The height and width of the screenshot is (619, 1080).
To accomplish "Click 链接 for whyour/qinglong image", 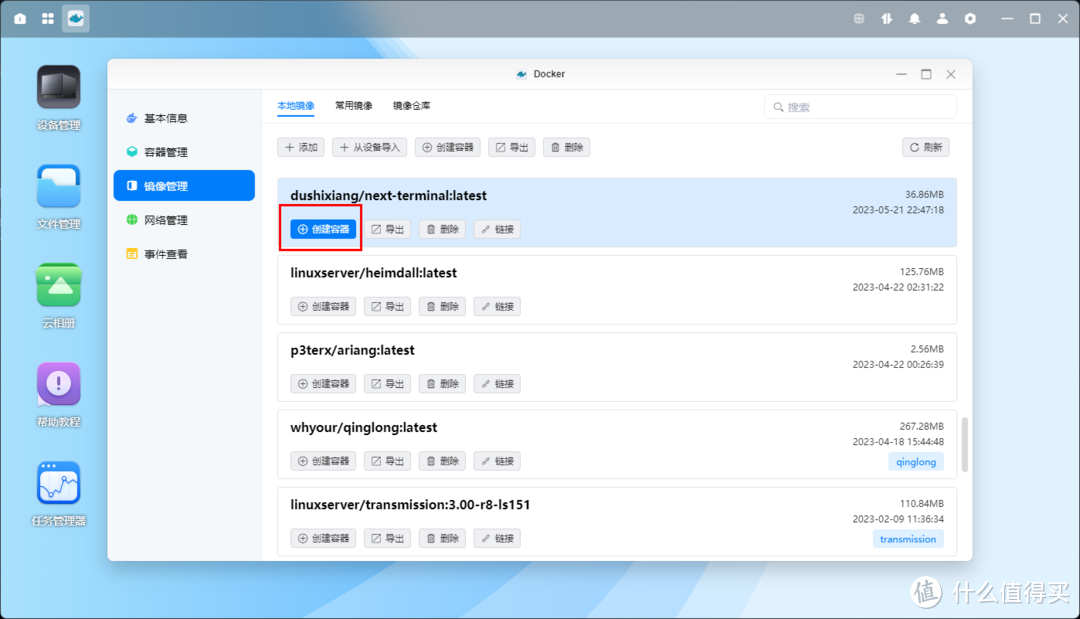I will [x=497, y=461].
